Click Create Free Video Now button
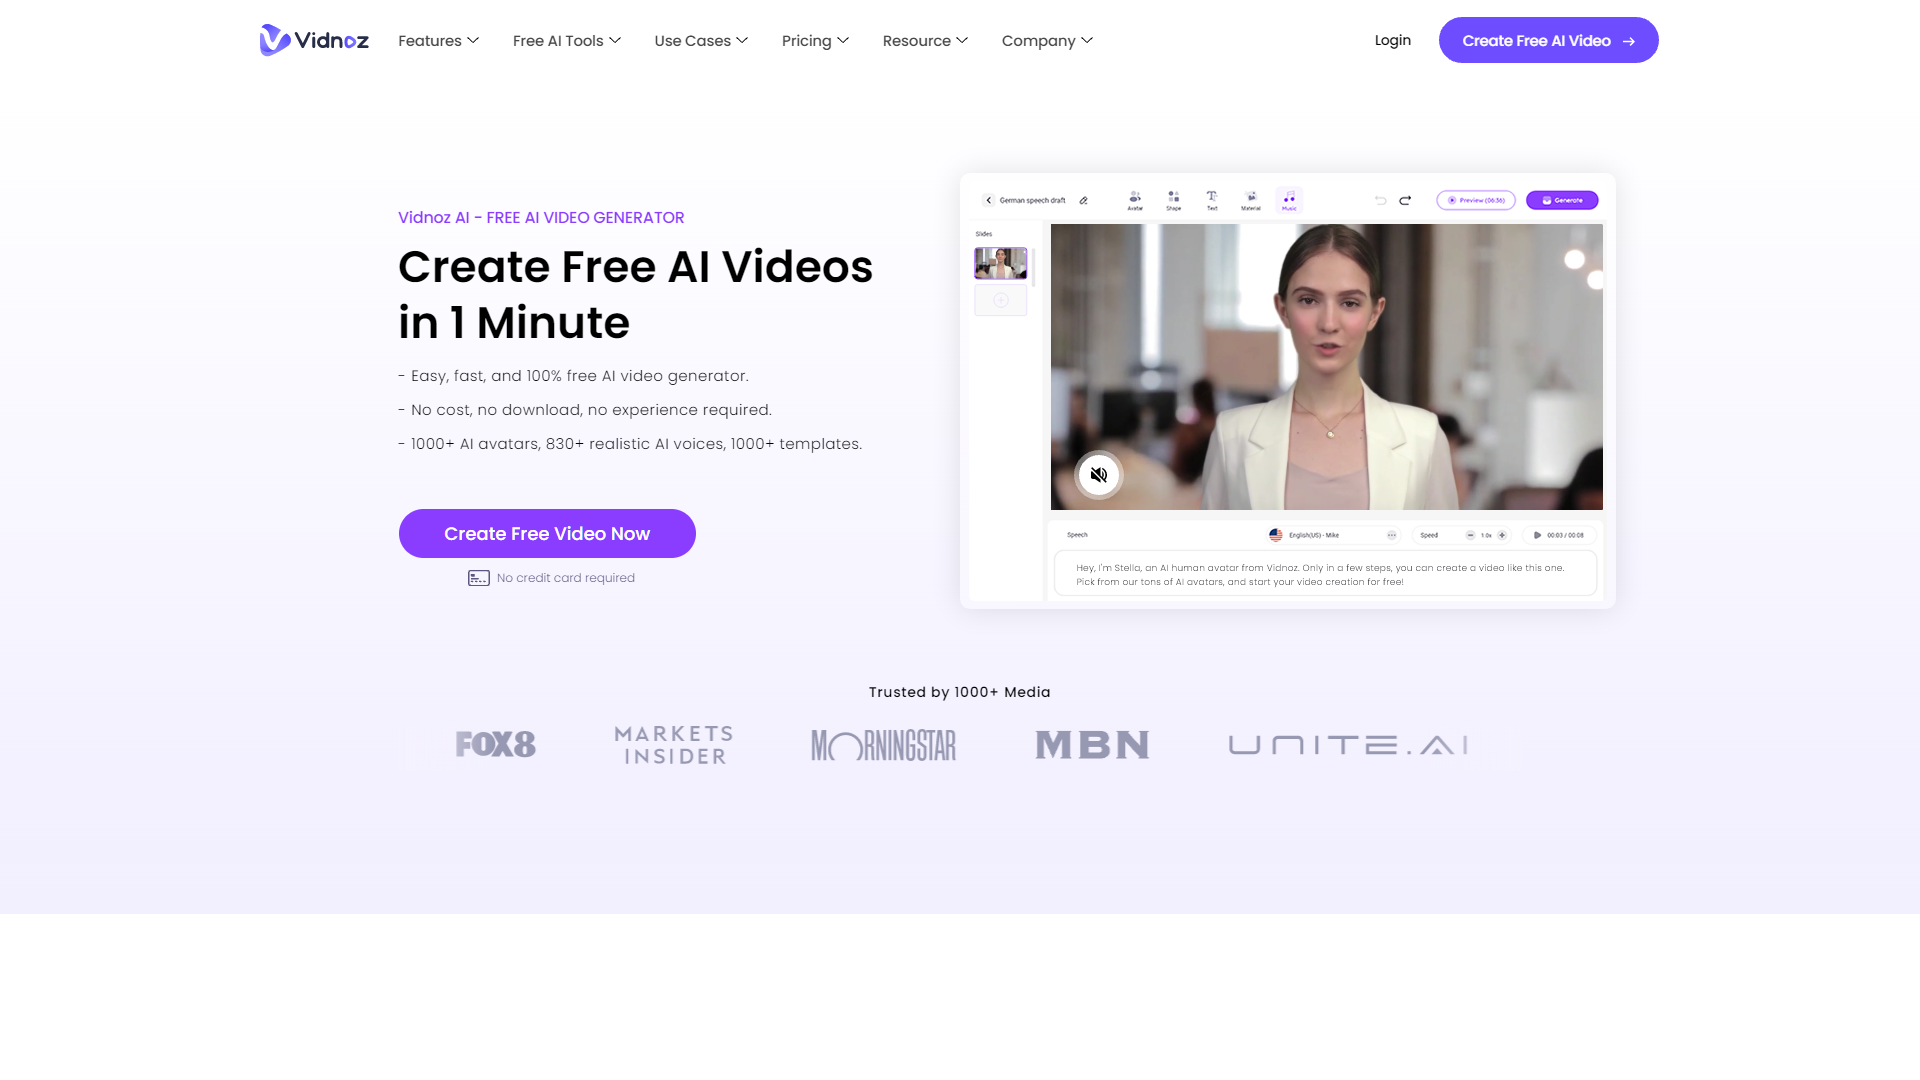This screenshot has height=1080, width=1920. point(547,533)
